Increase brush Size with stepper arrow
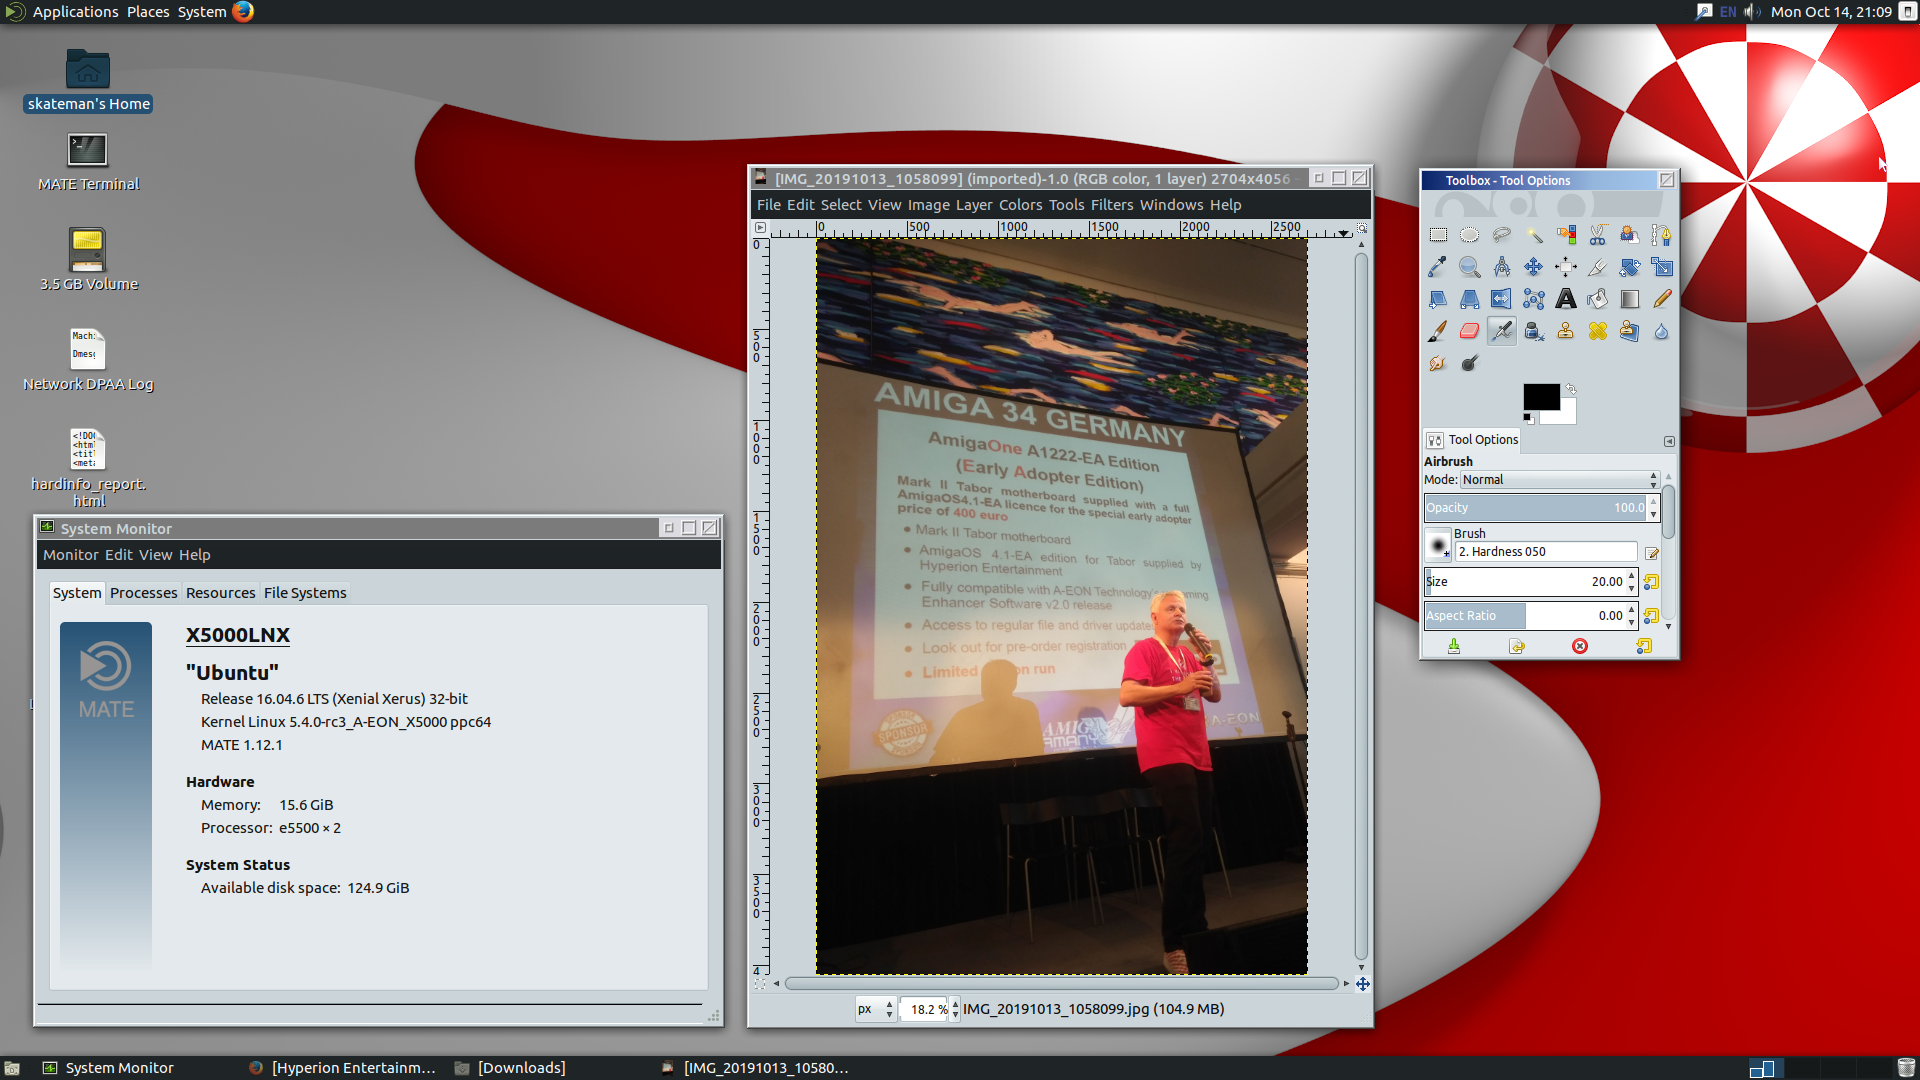This screenshot has width=1920, height=1080. (1631, 575)
